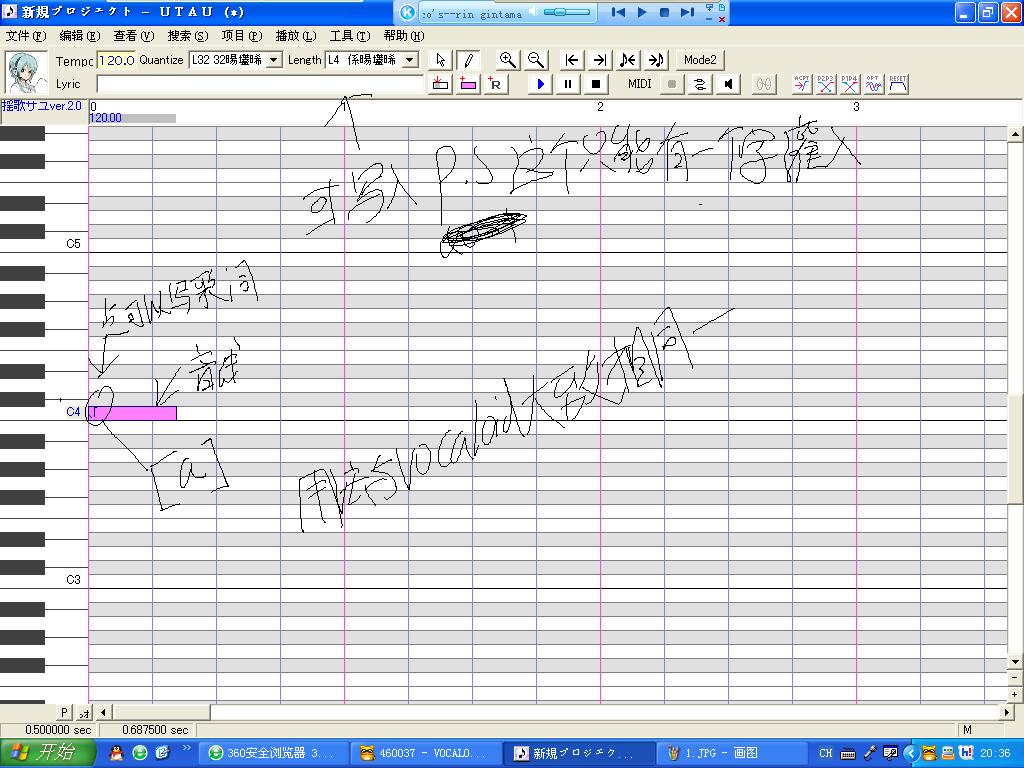Click the red-star note properties icon
Image resolution: width=1024 pixels, height=768 pixels.
[441, 84]
